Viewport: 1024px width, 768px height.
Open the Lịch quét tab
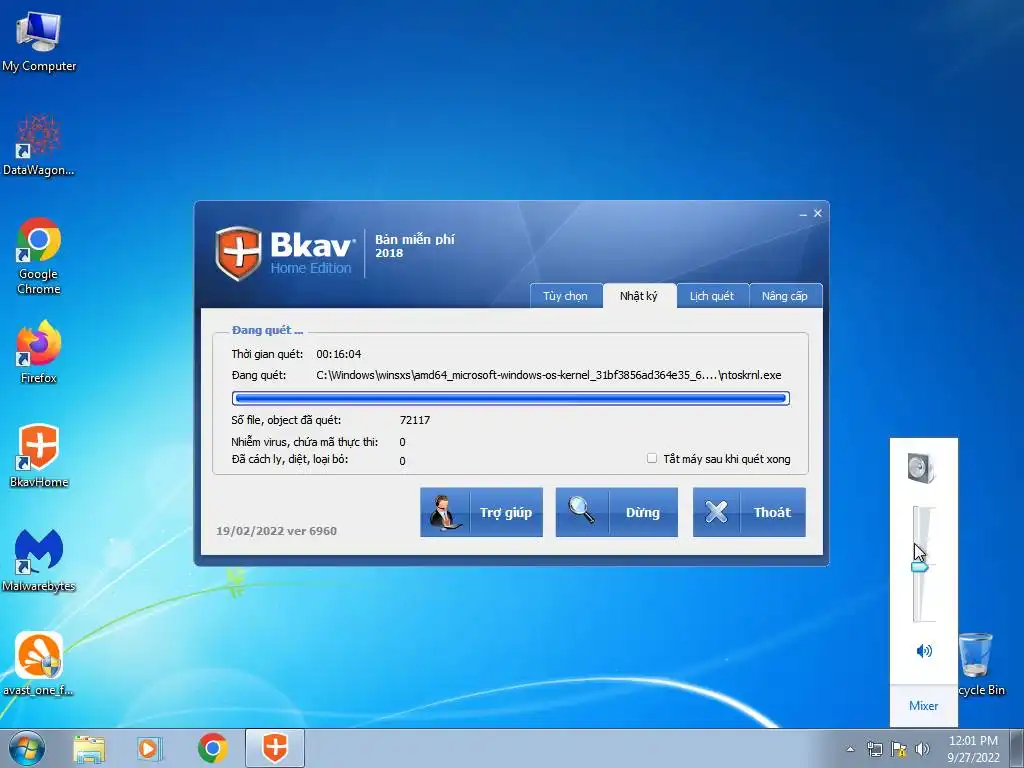click(712, 296)
